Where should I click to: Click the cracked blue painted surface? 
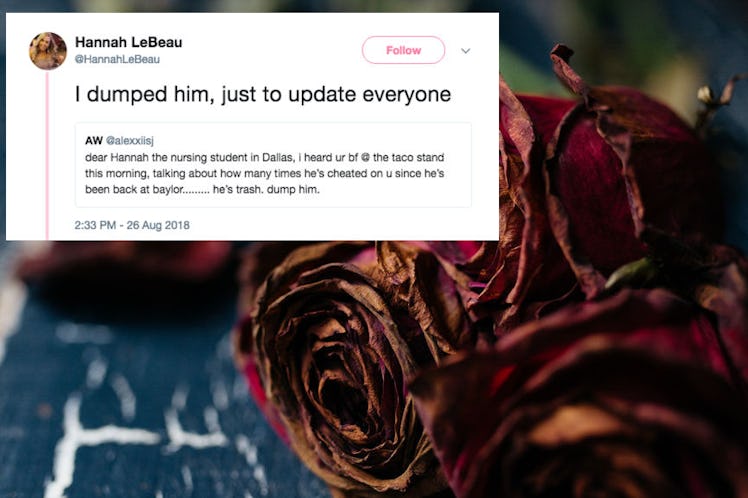119,405
